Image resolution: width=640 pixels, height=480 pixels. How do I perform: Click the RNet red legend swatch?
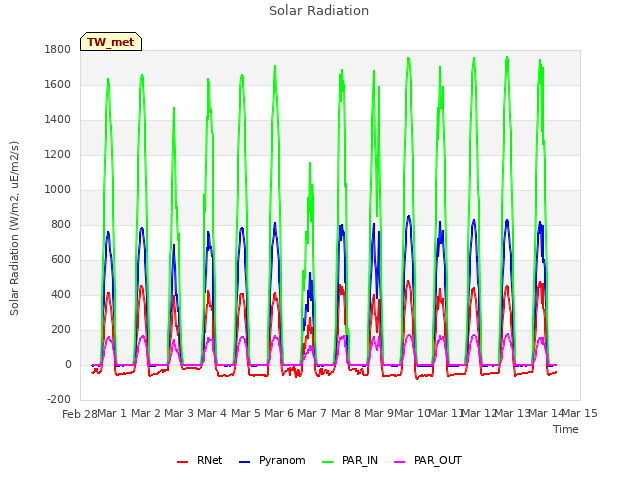click(x=182, y=462)
